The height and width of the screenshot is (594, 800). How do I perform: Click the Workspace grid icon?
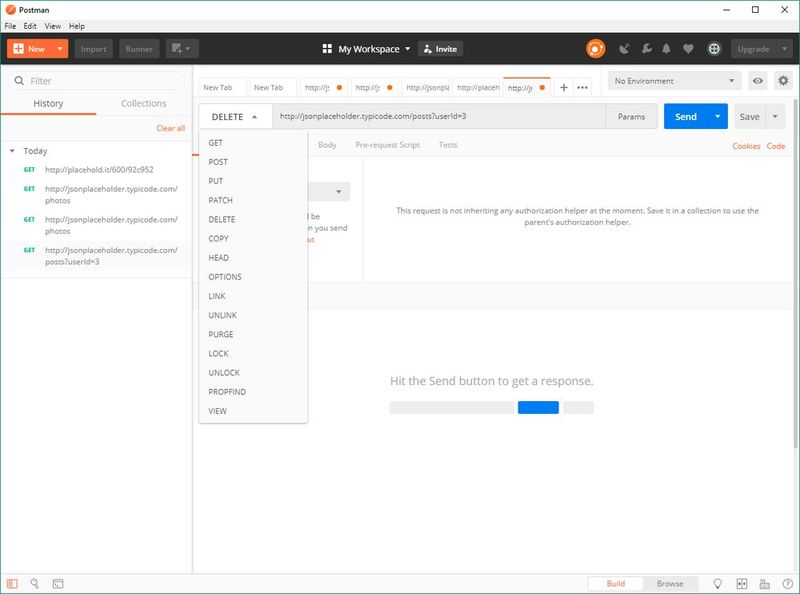(327, 48)
